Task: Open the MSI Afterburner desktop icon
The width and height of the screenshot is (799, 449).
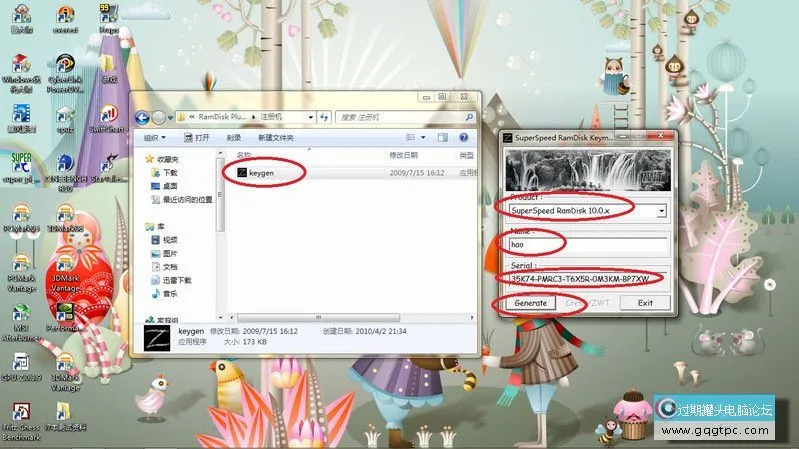Action: pyautogui.click(x=21, y=323)
